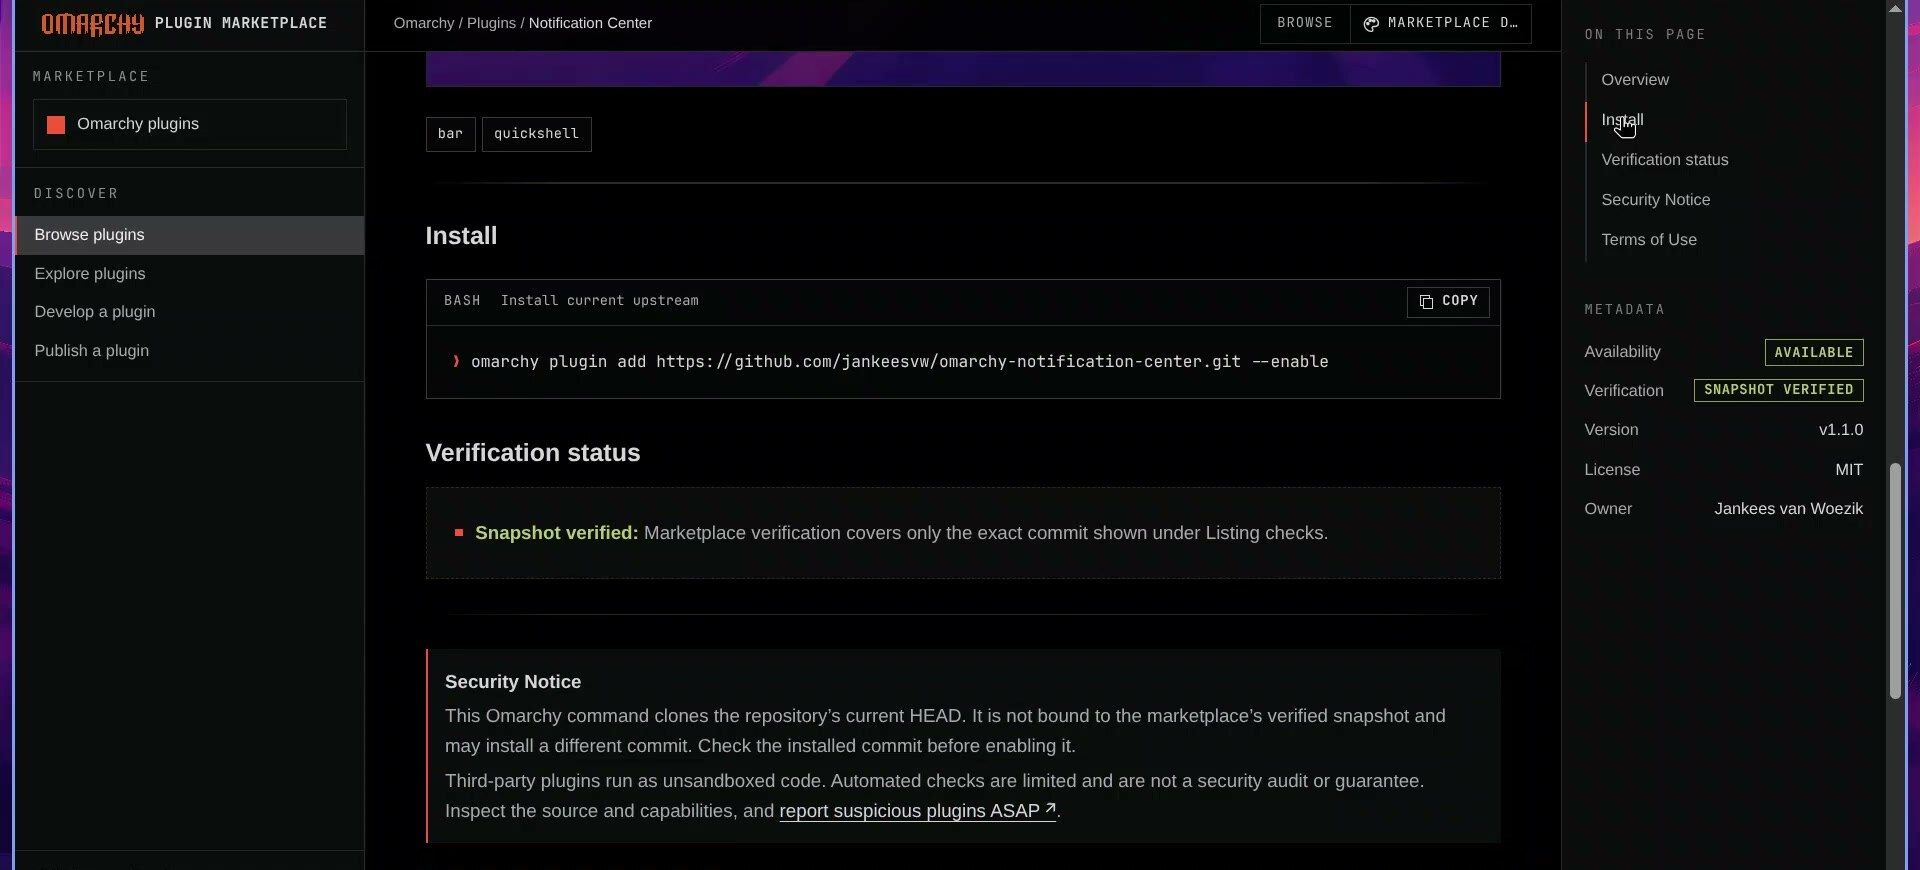
Task: Click the palette icon beside Marketplace D…
Action: coord(1371,24)
